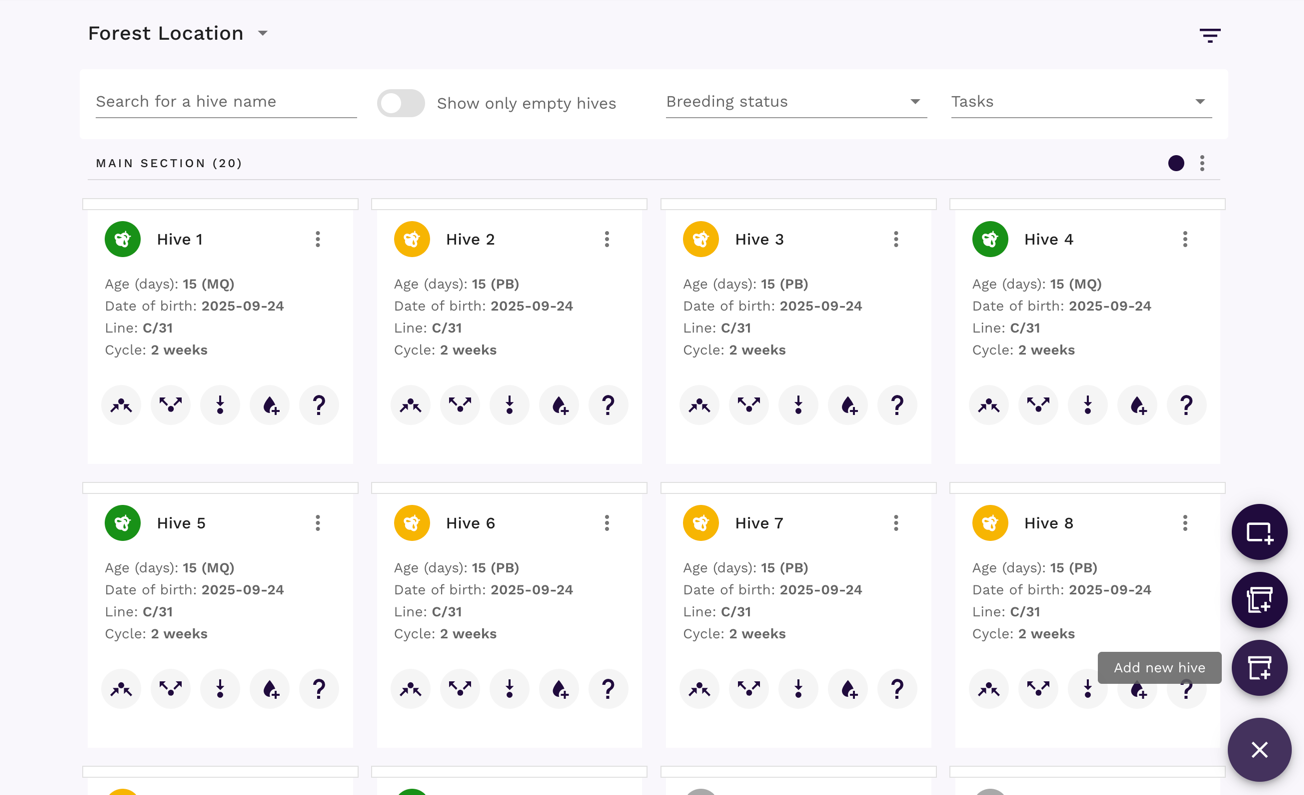Viewport: 1304px width, 795px height.
Task: Click the question mark icon on Hive 5
Action: [319, 689]
